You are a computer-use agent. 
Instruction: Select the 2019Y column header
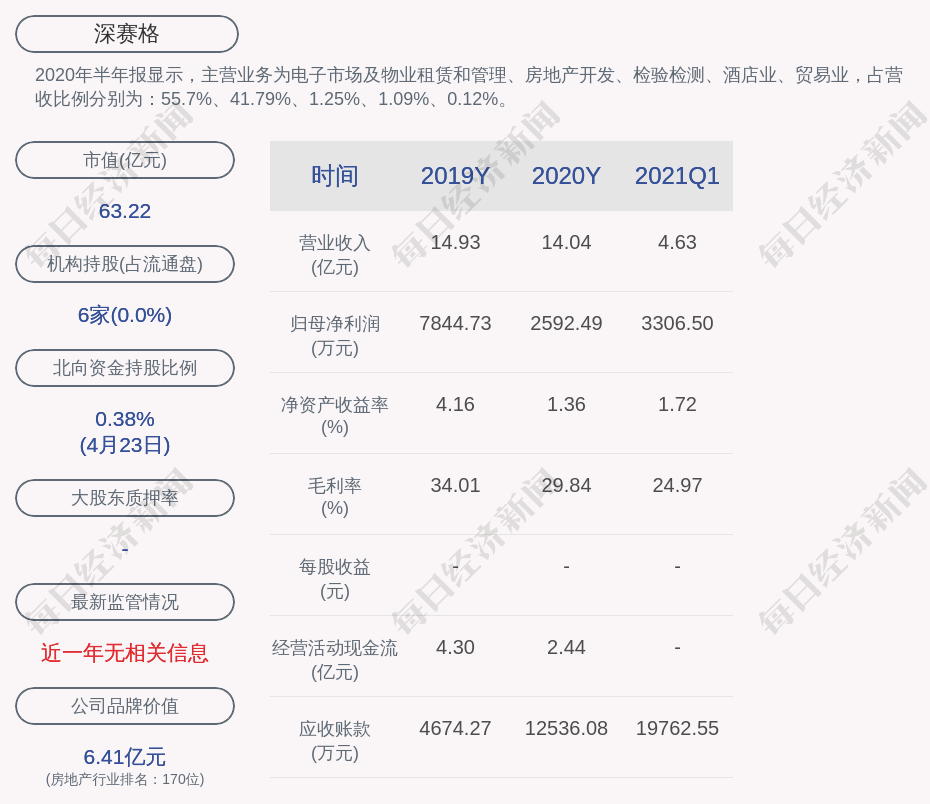(x=455, y=176)
